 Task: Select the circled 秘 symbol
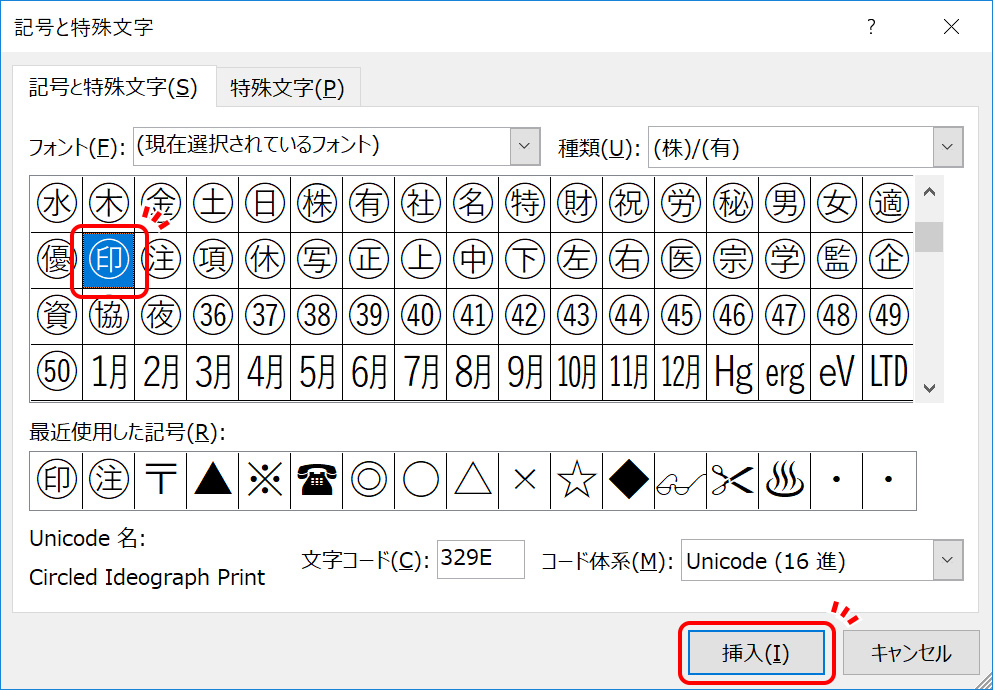(732, 204)
